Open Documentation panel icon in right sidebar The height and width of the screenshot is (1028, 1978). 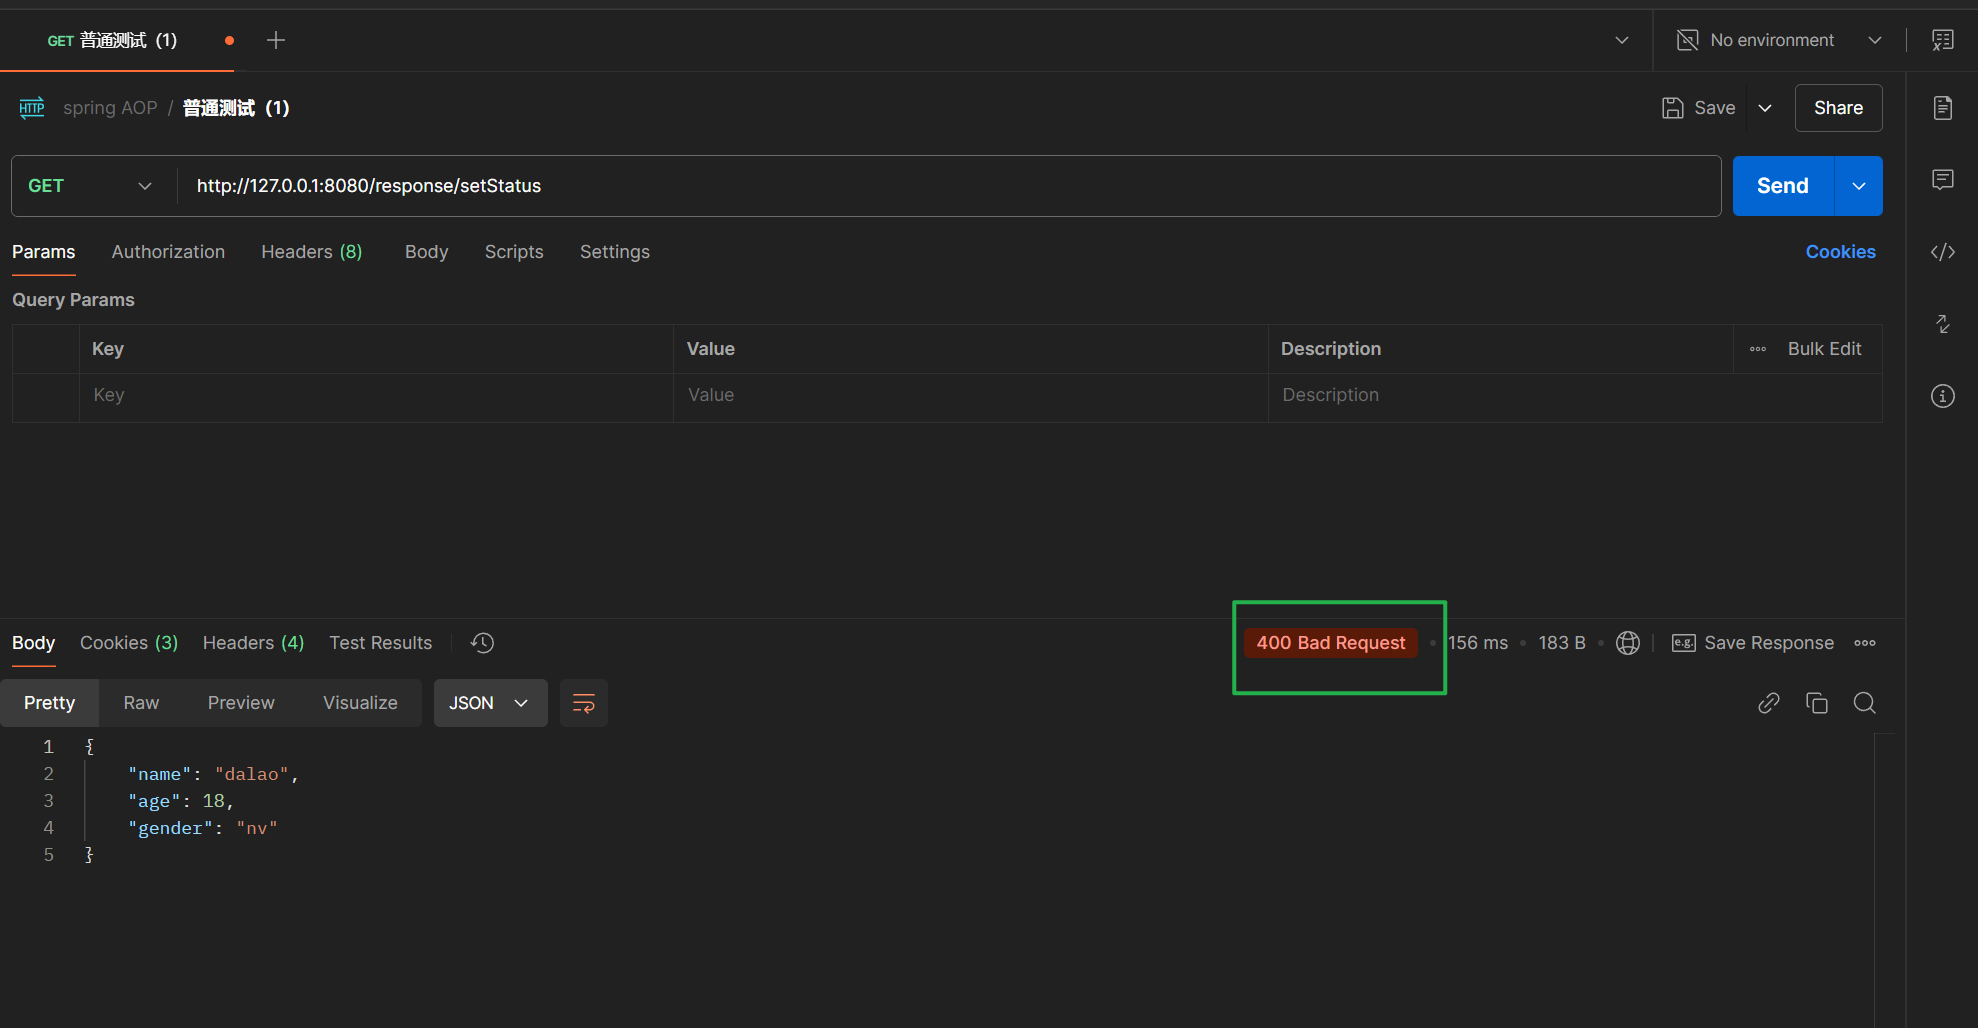pyautogui.click(x=1942, y=108)
